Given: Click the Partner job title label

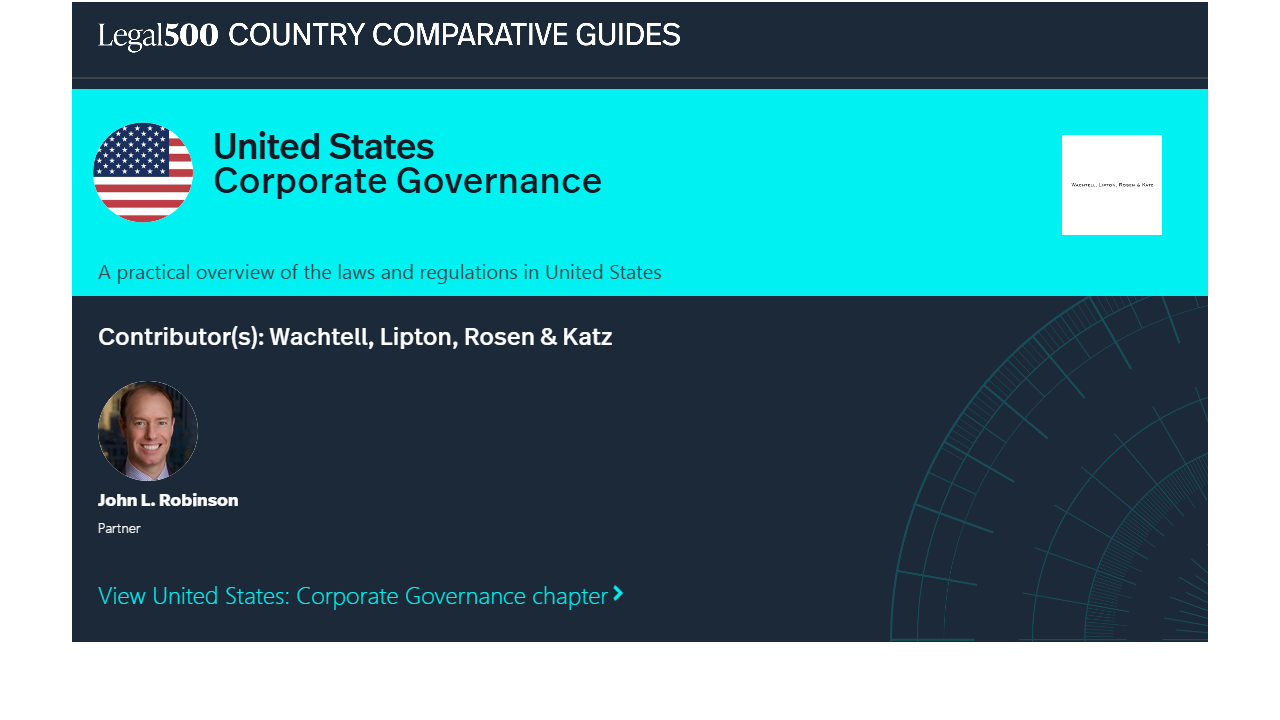Looking at the screenshot, I should click(119, 528).
